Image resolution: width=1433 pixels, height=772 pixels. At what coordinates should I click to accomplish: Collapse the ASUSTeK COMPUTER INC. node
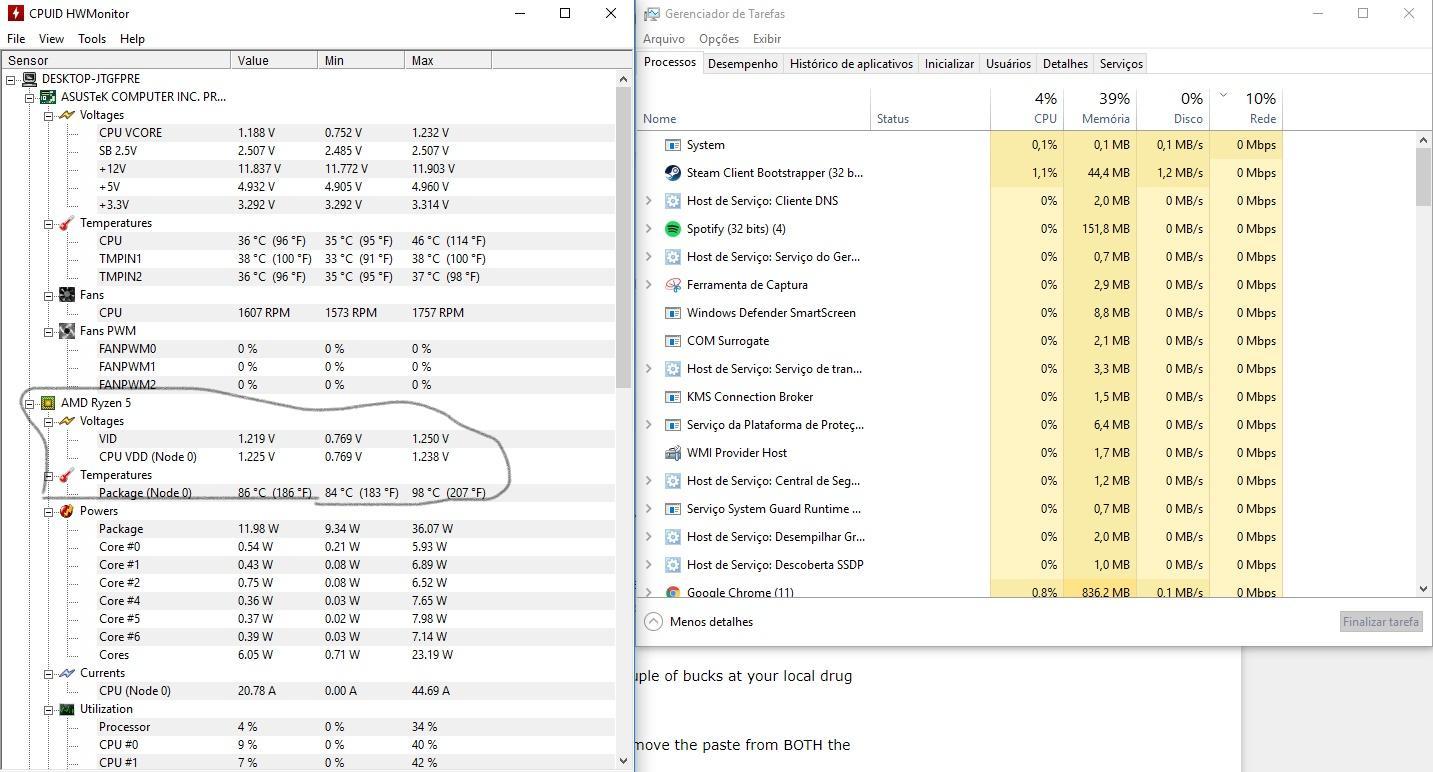click(x=30, y=97)
